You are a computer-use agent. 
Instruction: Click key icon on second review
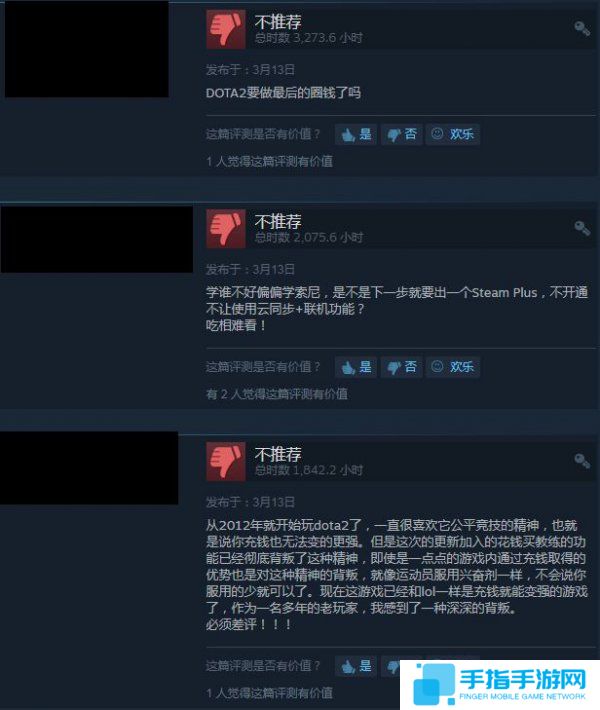(582, 228)
